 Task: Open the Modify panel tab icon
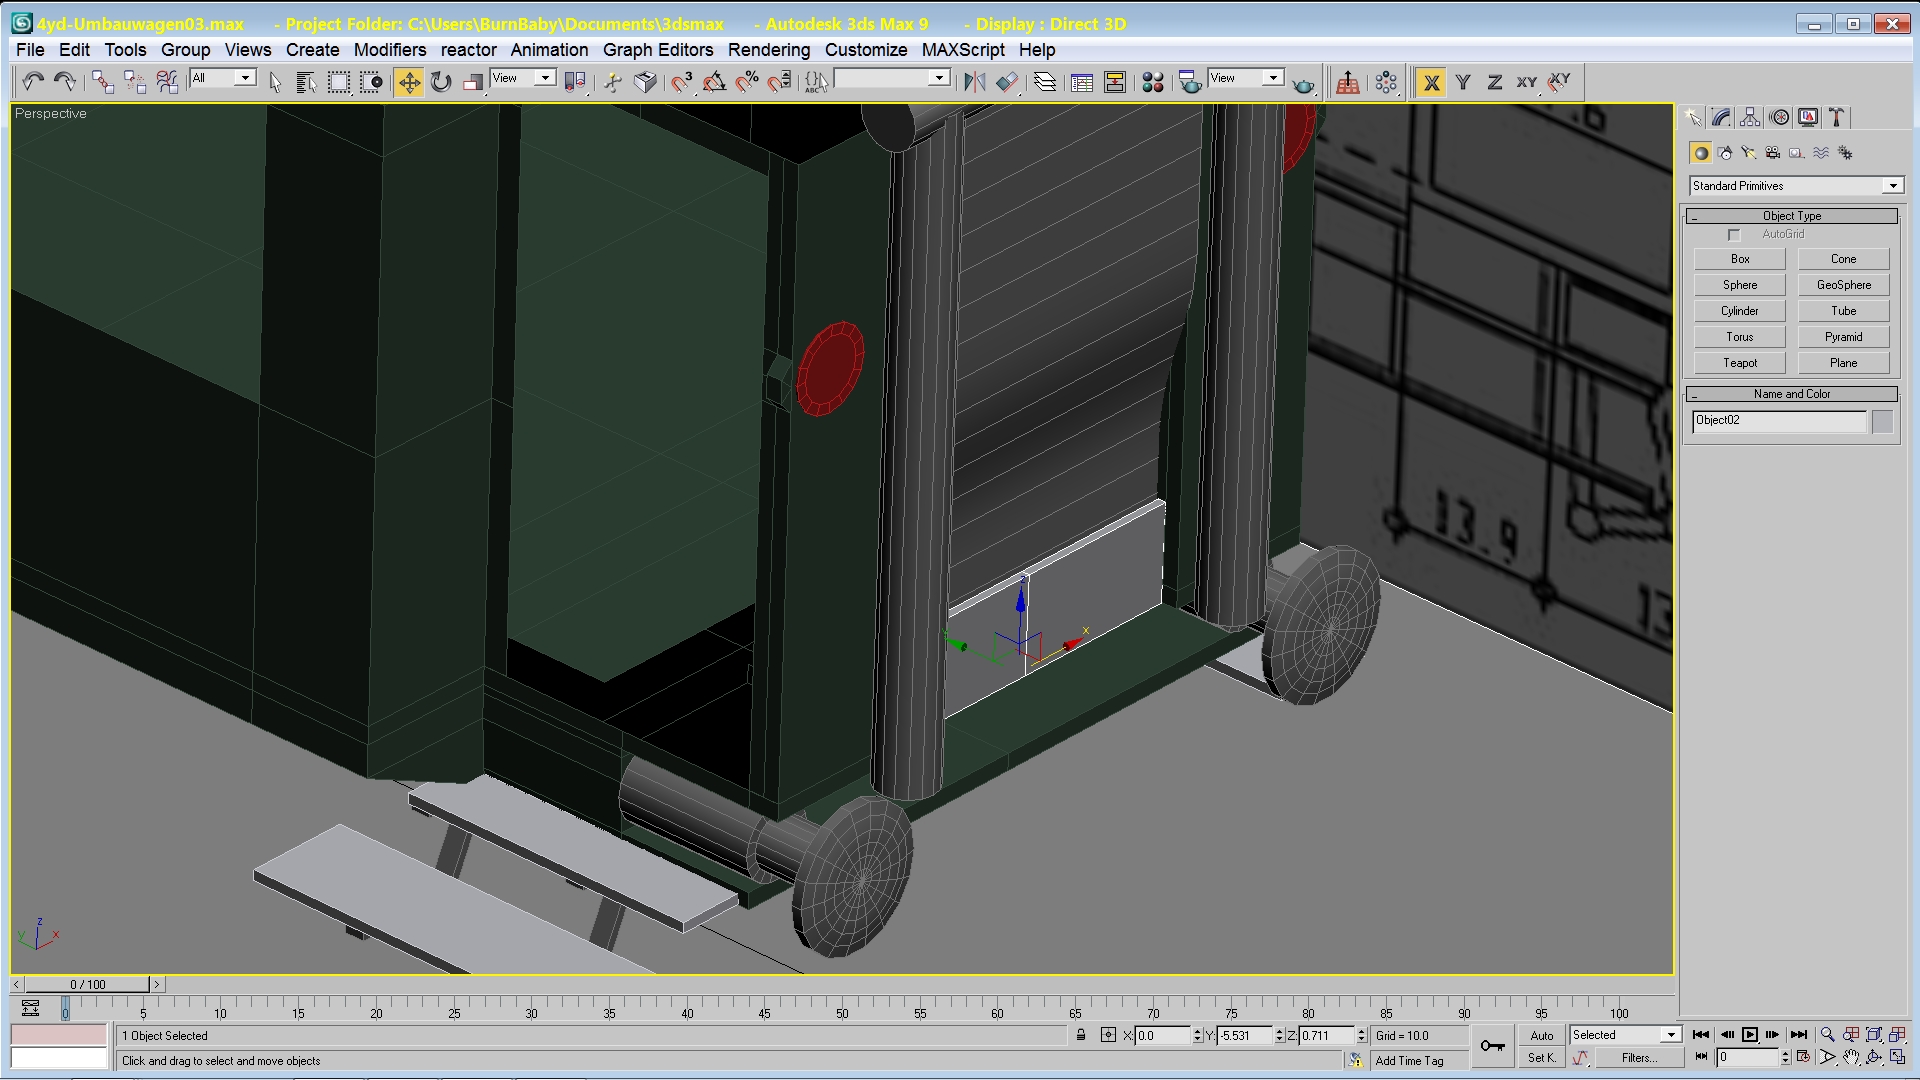coord(1721,118)
